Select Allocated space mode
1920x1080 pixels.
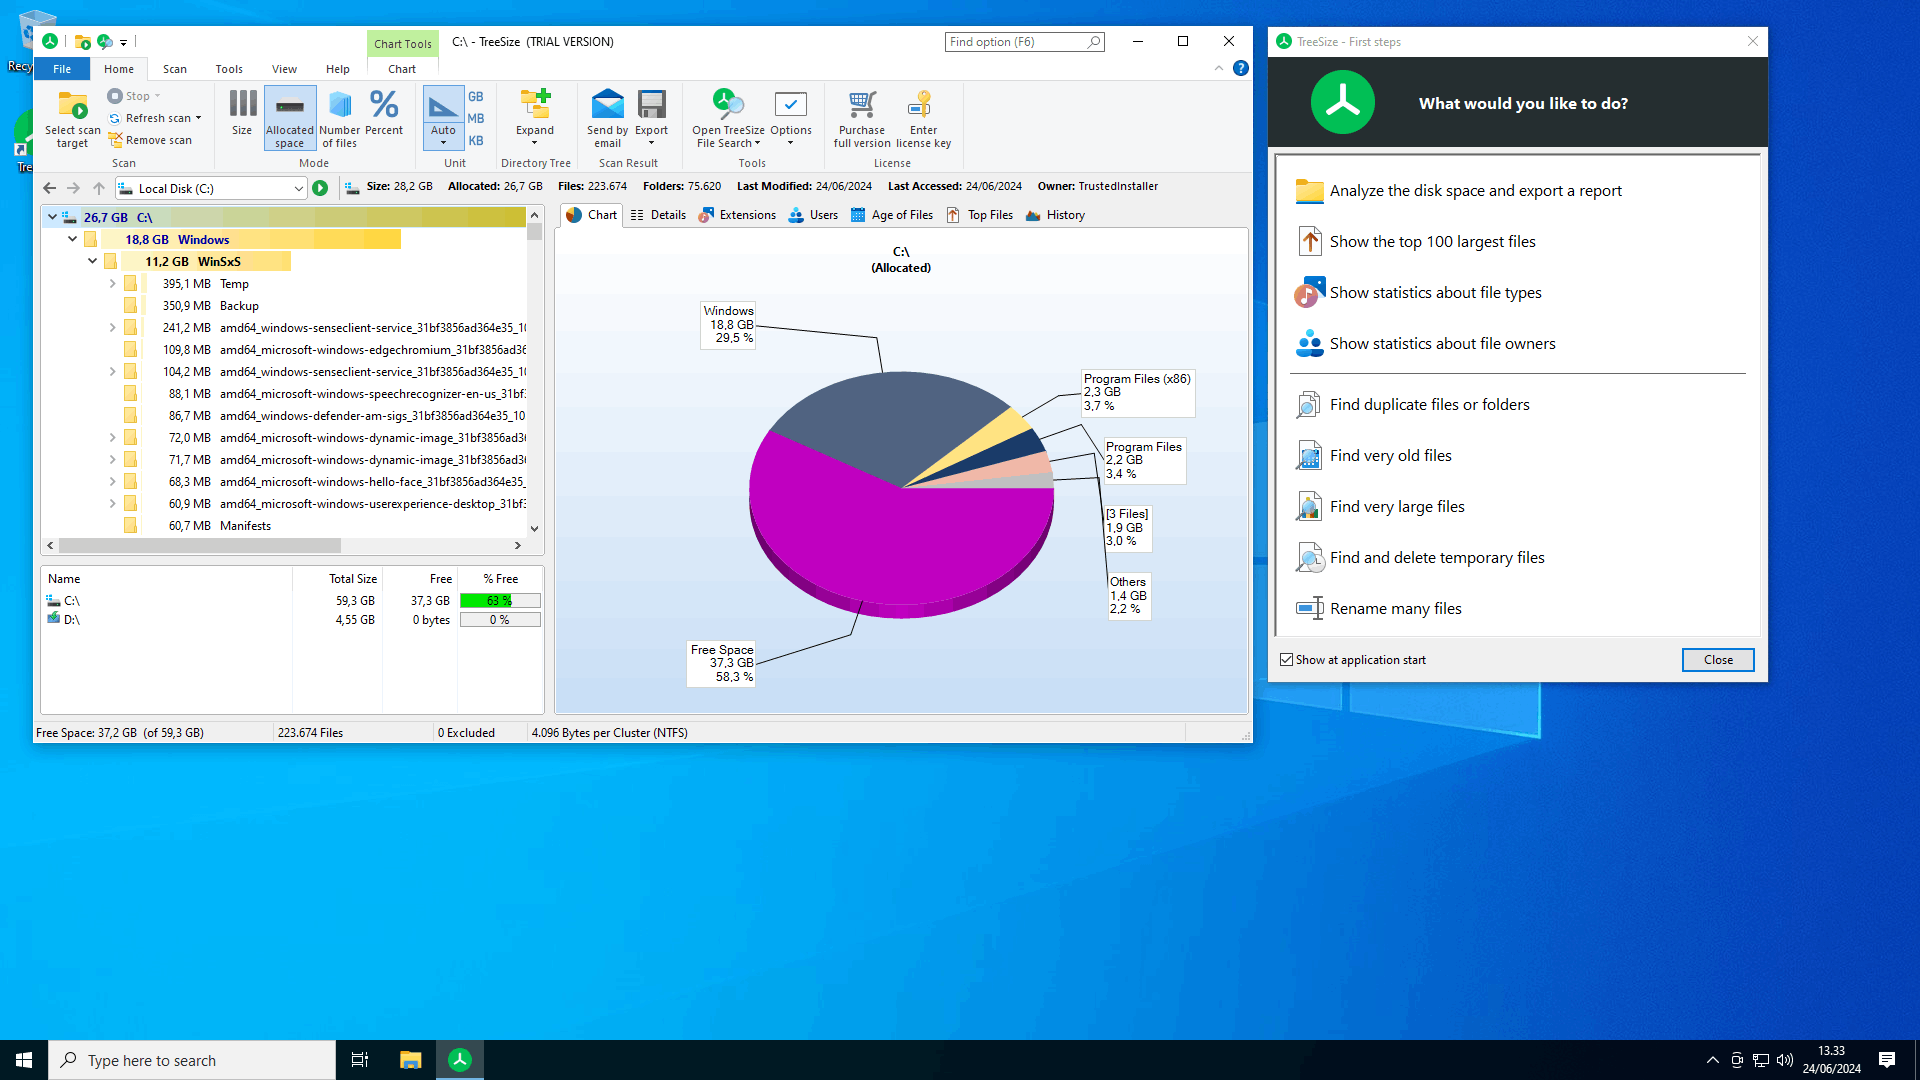290,118
